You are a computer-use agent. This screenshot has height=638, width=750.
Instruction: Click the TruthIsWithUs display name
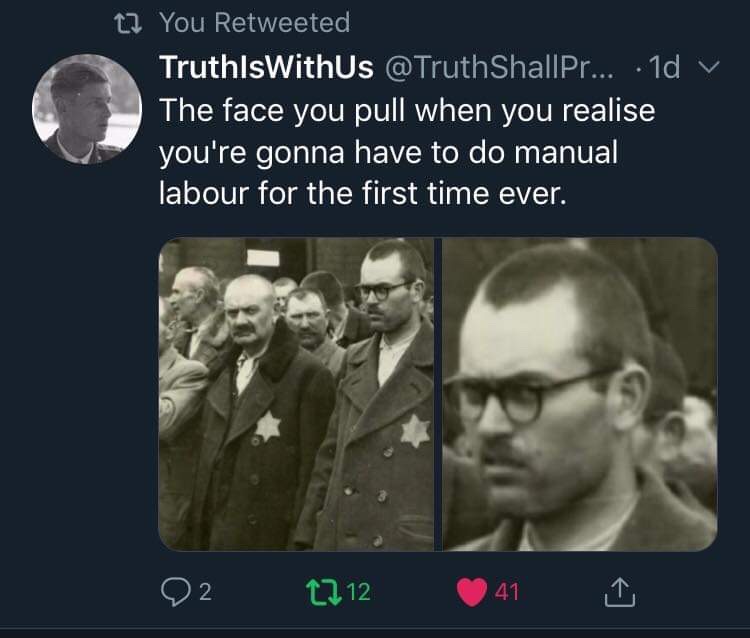266,67
